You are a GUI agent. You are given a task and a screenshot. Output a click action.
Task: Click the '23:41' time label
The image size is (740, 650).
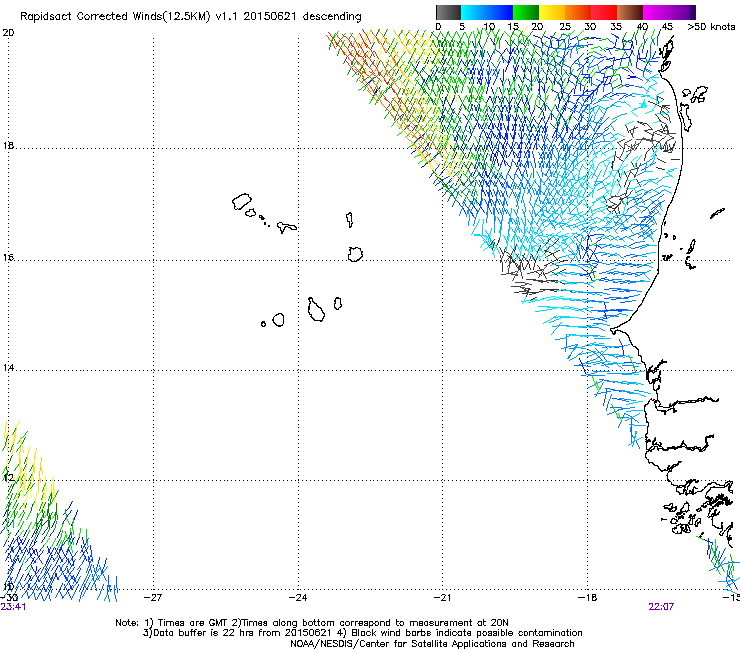13,607
